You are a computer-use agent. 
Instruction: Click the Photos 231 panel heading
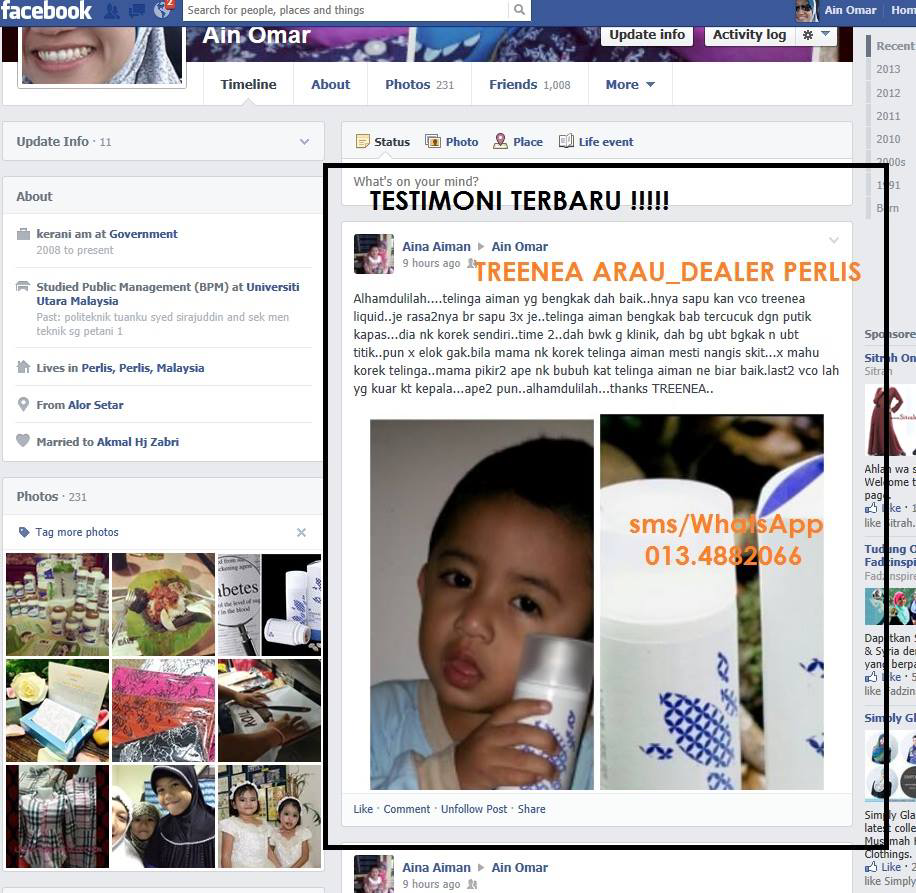click(x=51, y=496)
